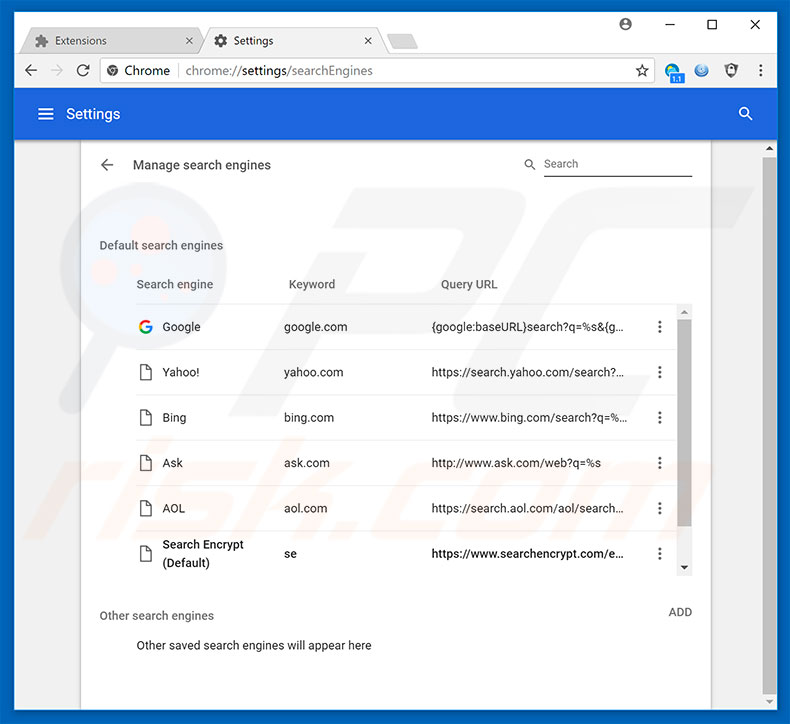Click the Query URL column header

(469, 284)
